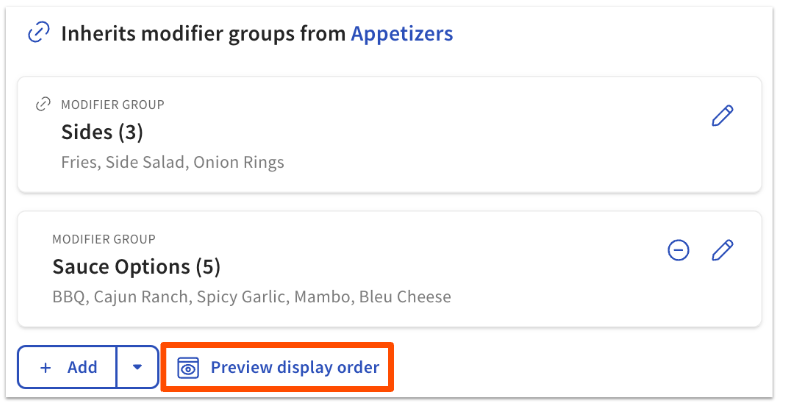This screenshot has height=409, width=786.
Task: Select the Sauce Options (5) title
Action: coord(136,267)
